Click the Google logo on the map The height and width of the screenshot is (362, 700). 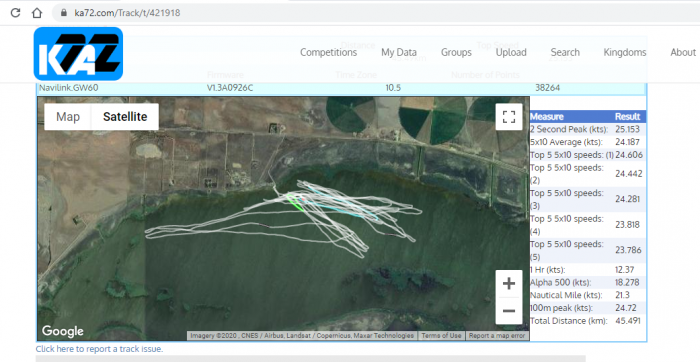click(x=62, y=331)
